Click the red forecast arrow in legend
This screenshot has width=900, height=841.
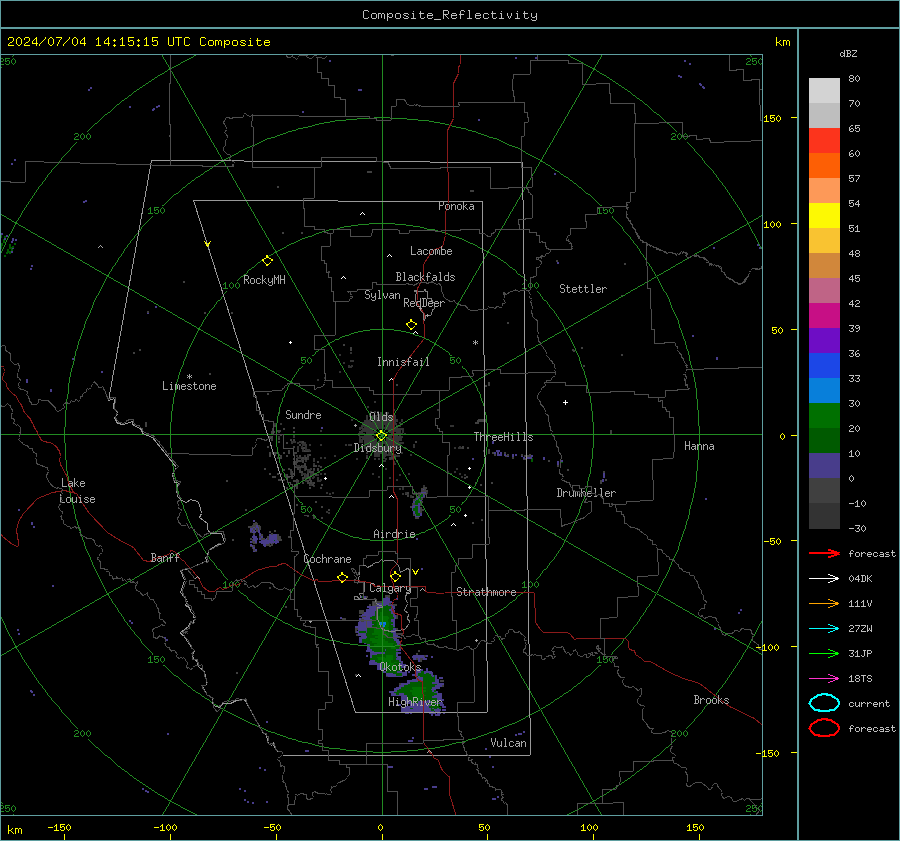pyautogui.click(x=824, y=553)
